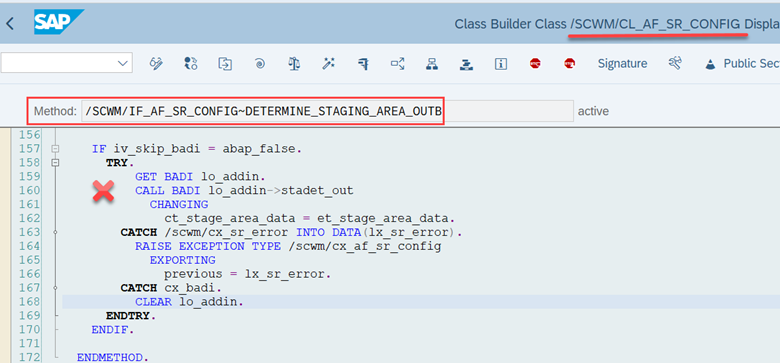Click the wrench tools icon

(675, 63)
